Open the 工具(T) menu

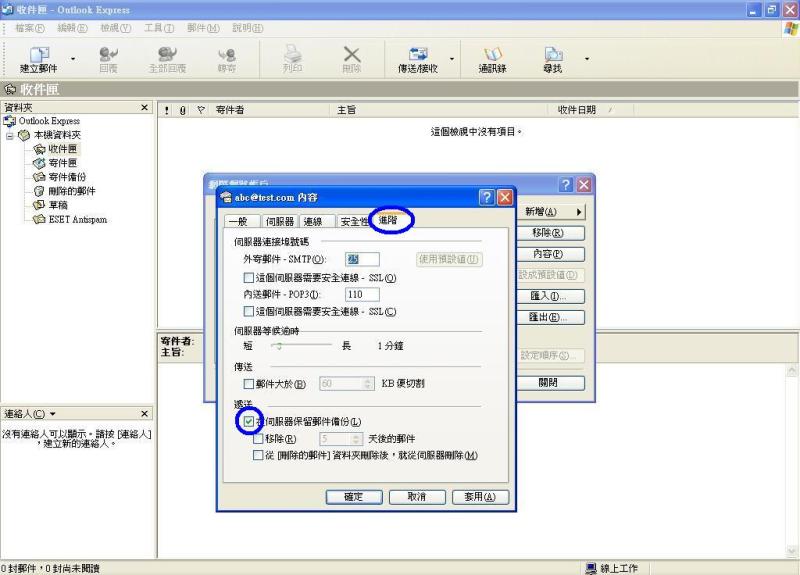coord(159,28)
